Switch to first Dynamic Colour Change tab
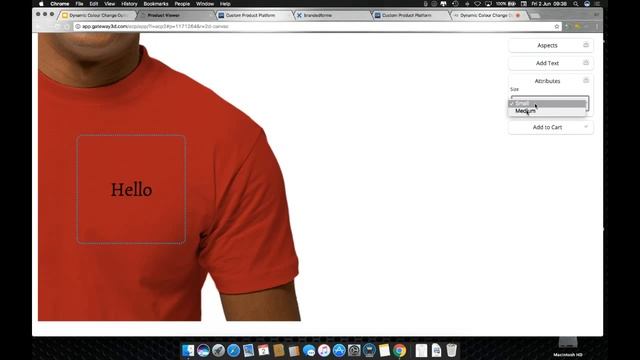Image resolution: width=640 pixels, height=360 pixels. [x=96, y=16]
